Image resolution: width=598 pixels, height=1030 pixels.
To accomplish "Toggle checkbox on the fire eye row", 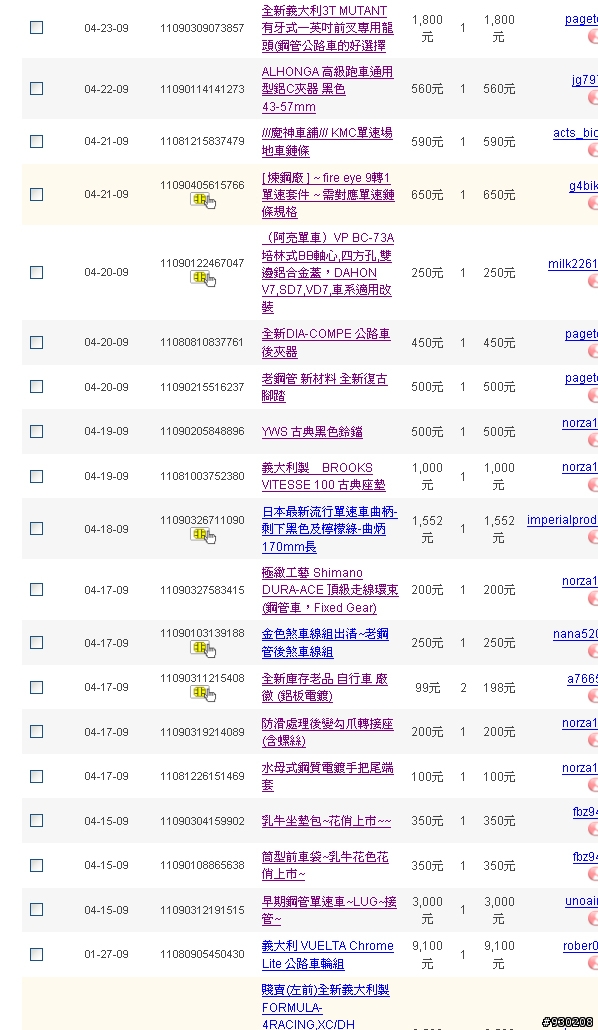I will coord(37,194).
